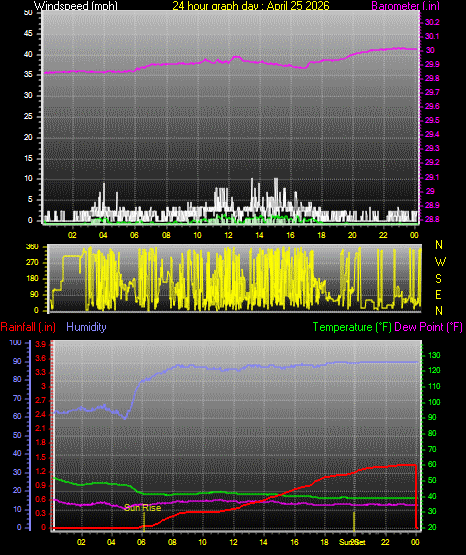Screen dimensions: 466x555
Task: Click the green 80 temperature axis value
Action: click(432, 434)
